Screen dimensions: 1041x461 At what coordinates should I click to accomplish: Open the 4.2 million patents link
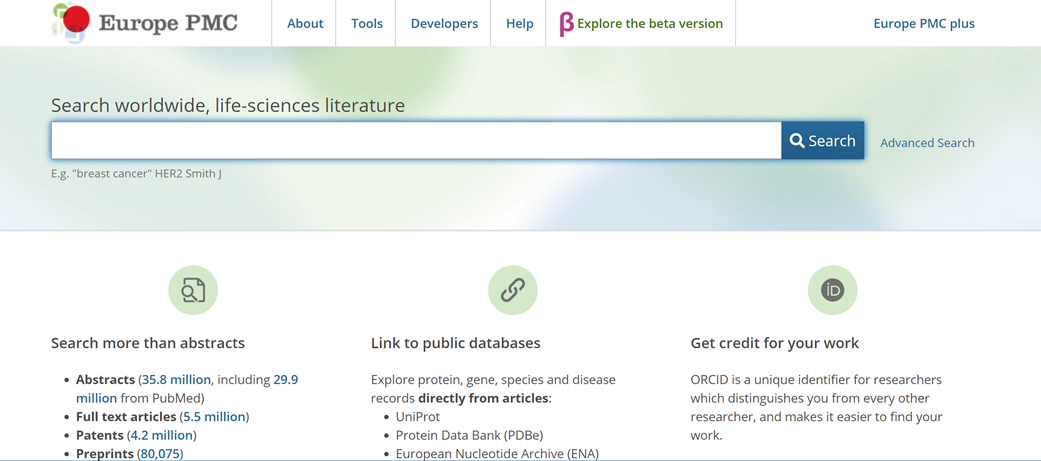tap(161, 436)
